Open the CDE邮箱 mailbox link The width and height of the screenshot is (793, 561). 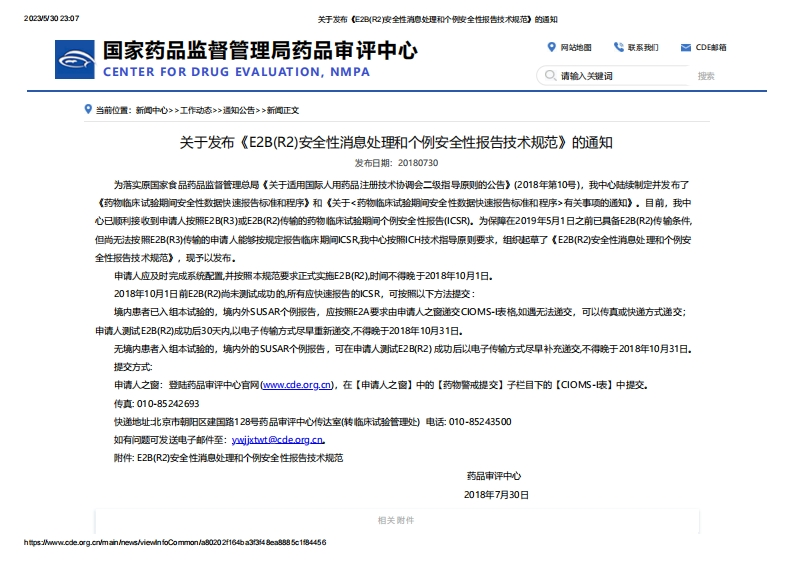click(711, 47)
